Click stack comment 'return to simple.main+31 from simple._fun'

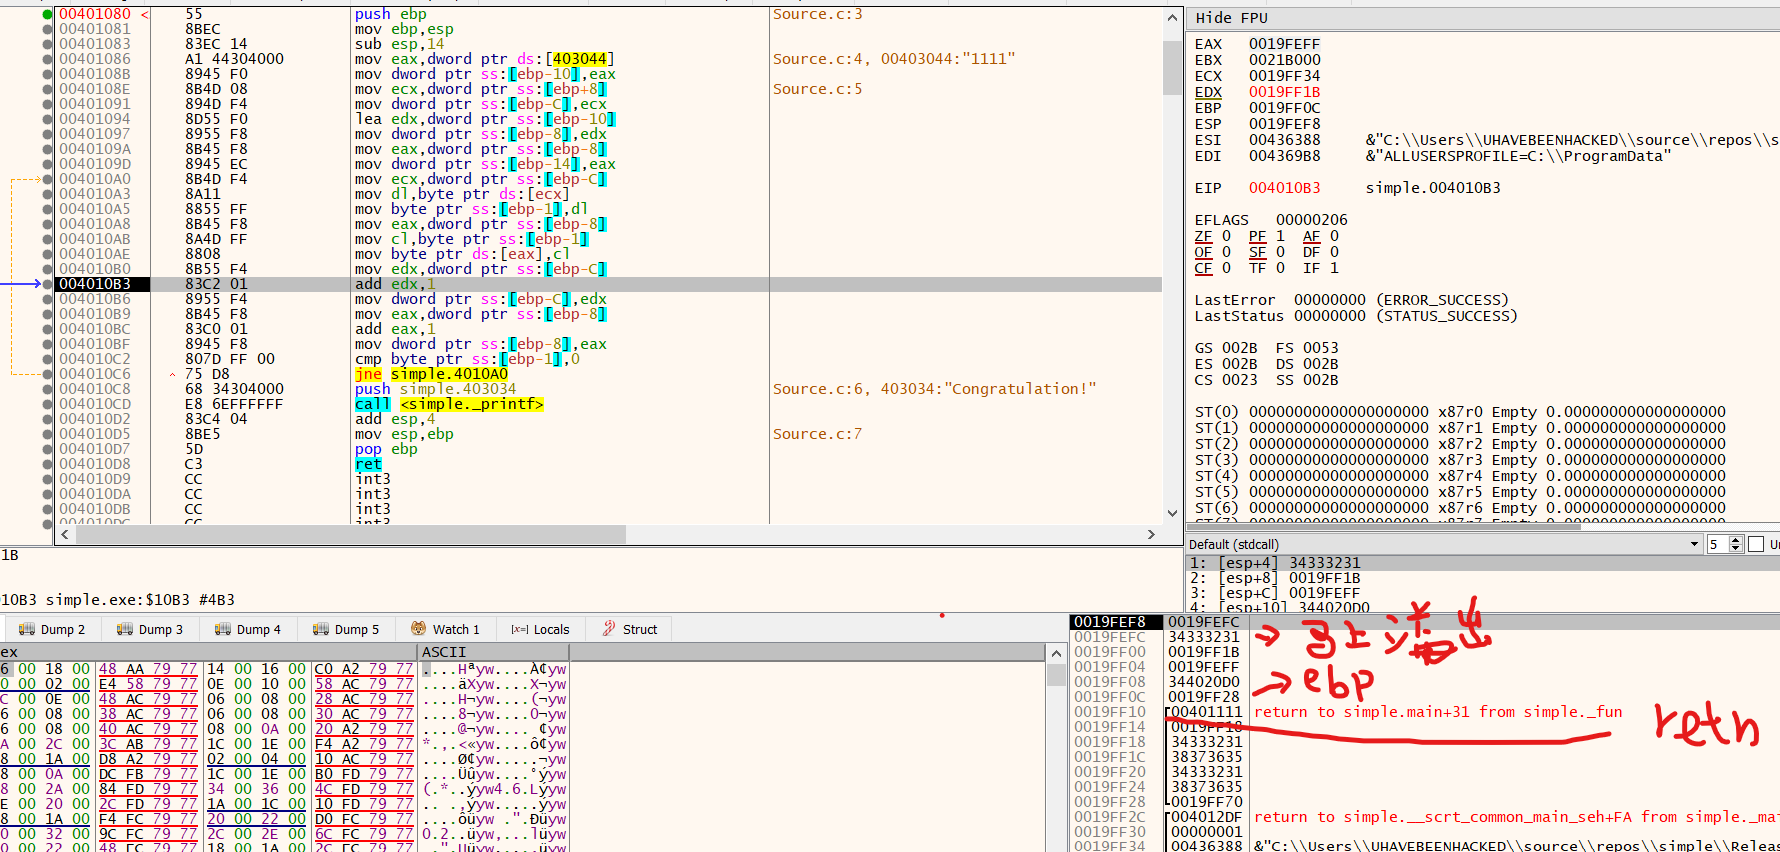click(1438, 712)
